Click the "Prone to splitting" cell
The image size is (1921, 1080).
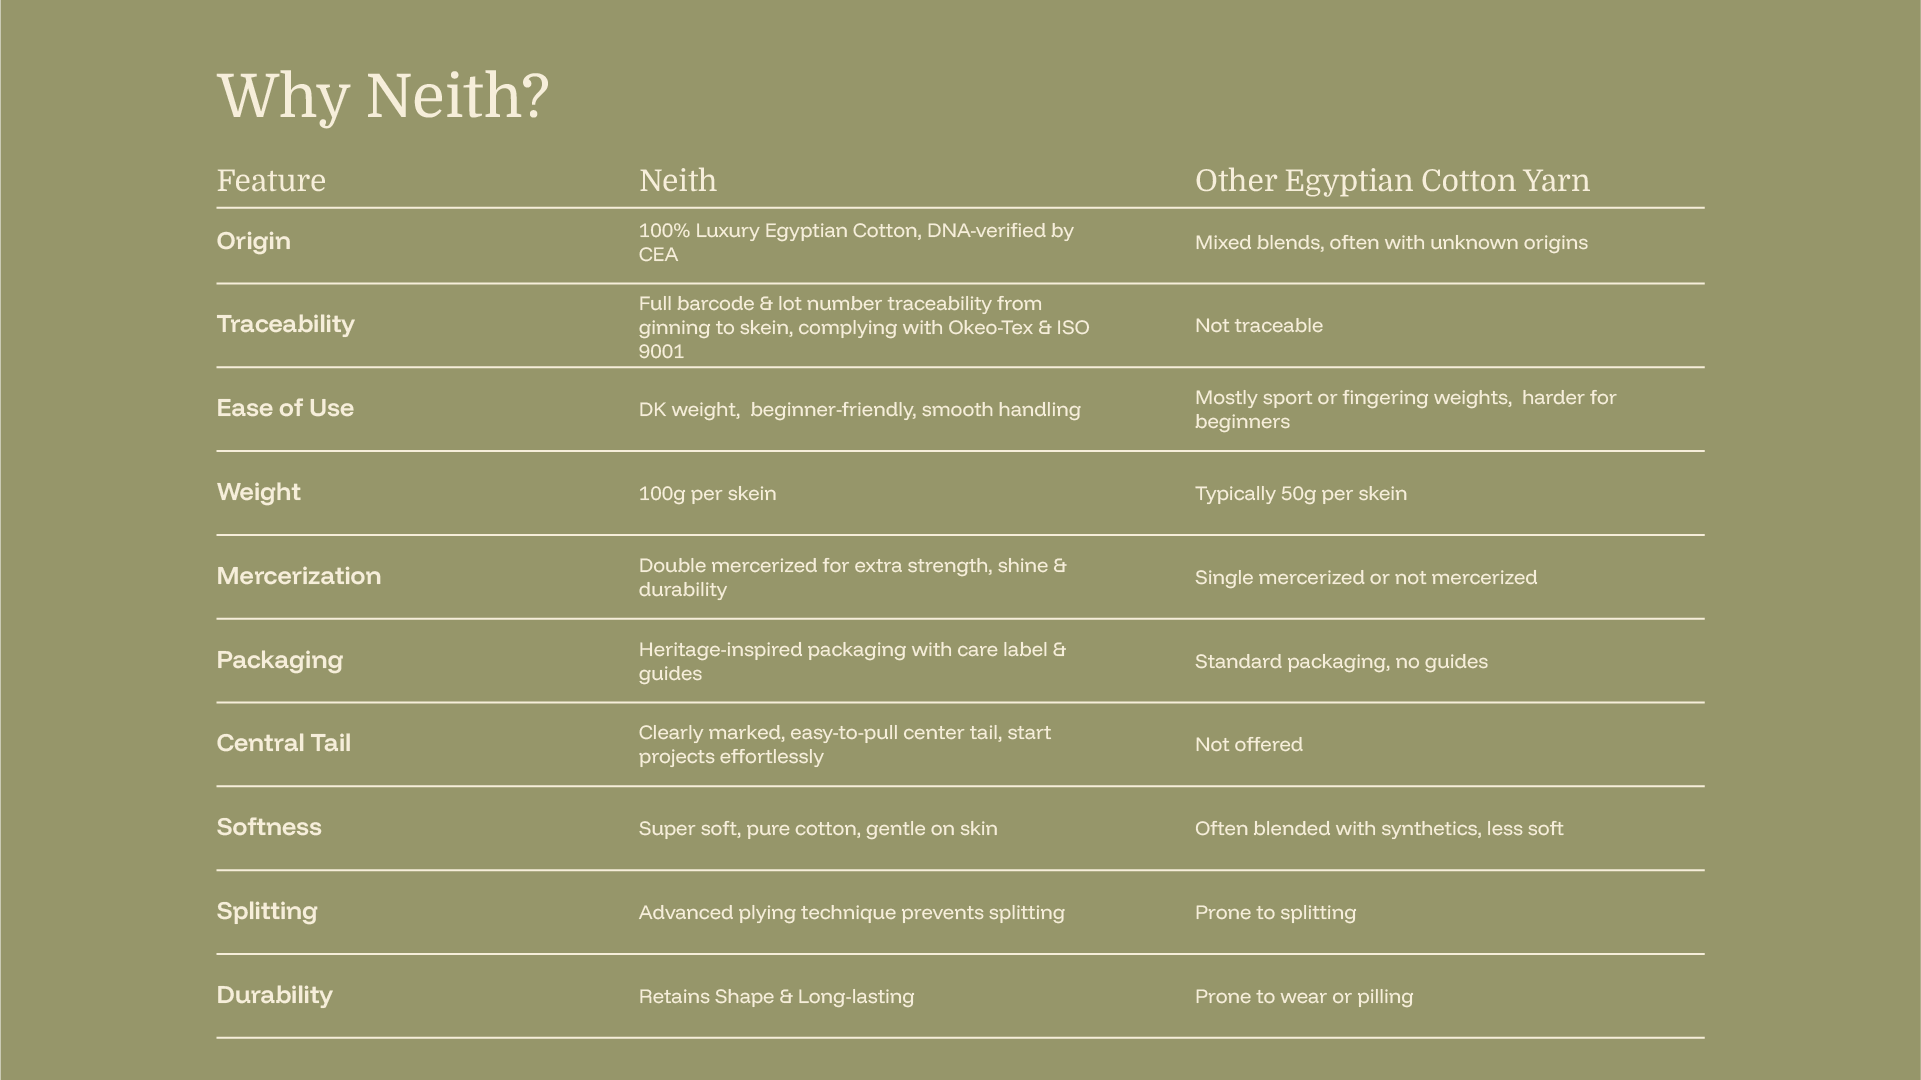1275,913
